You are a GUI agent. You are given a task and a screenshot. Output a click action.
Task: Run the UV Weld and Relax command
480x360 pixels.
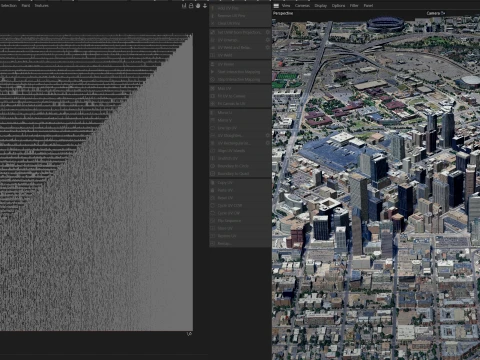[237, 48]
